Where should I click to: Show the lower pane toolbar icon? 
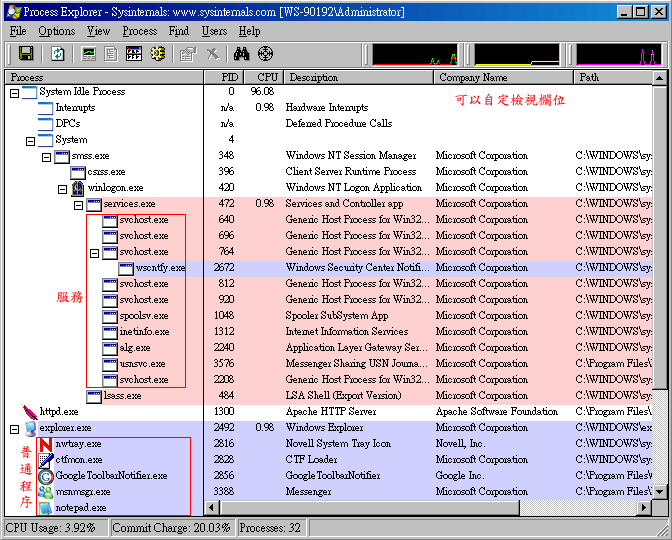tap(134, 54)
